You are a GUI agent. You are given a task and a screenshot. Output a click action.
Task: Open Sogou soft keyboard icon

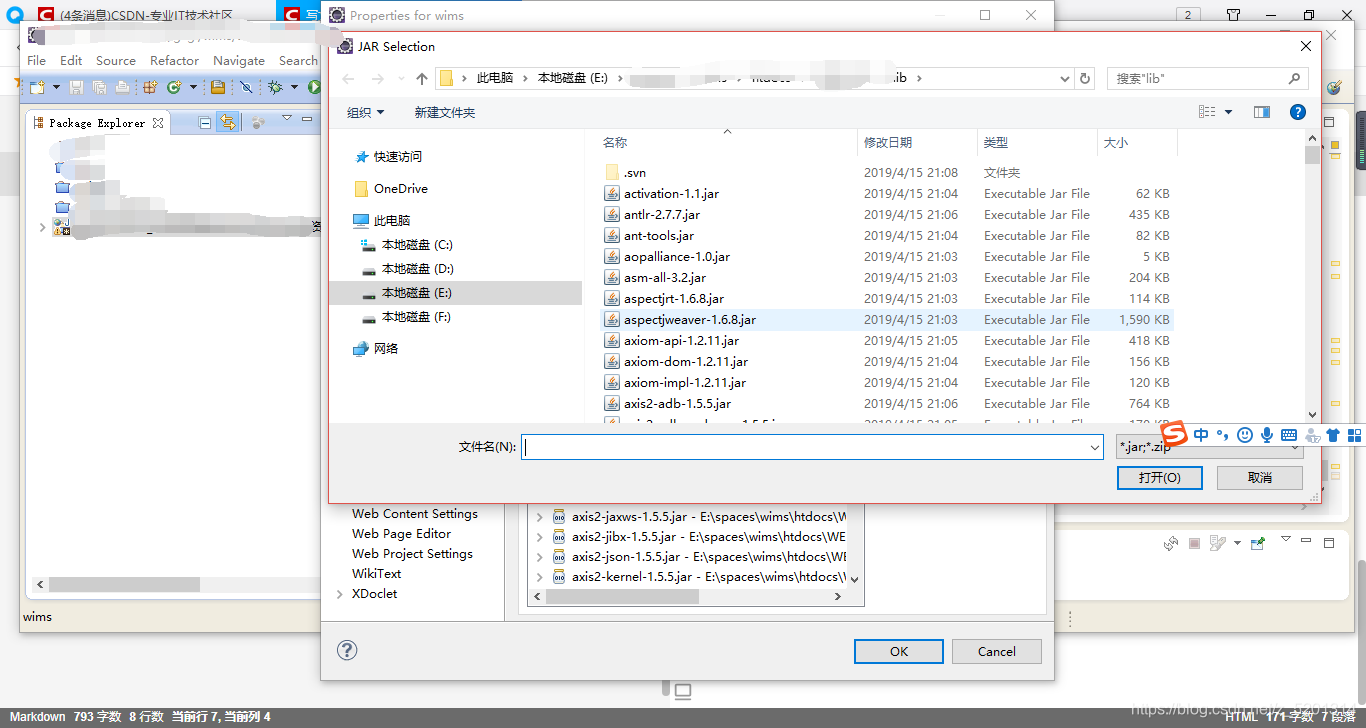1289,435
